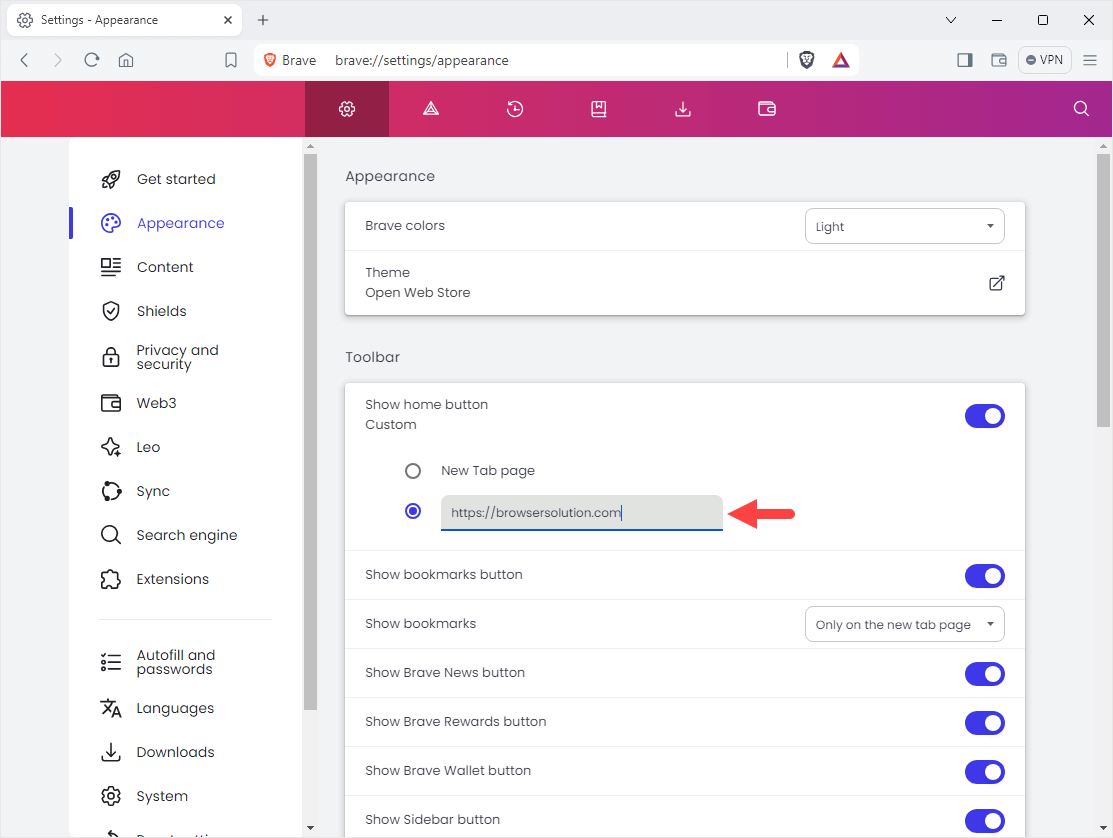Open Privacy and security settings
Image resolution: width=1113 pixels, height=838 pixels.
tap(177, 357)
